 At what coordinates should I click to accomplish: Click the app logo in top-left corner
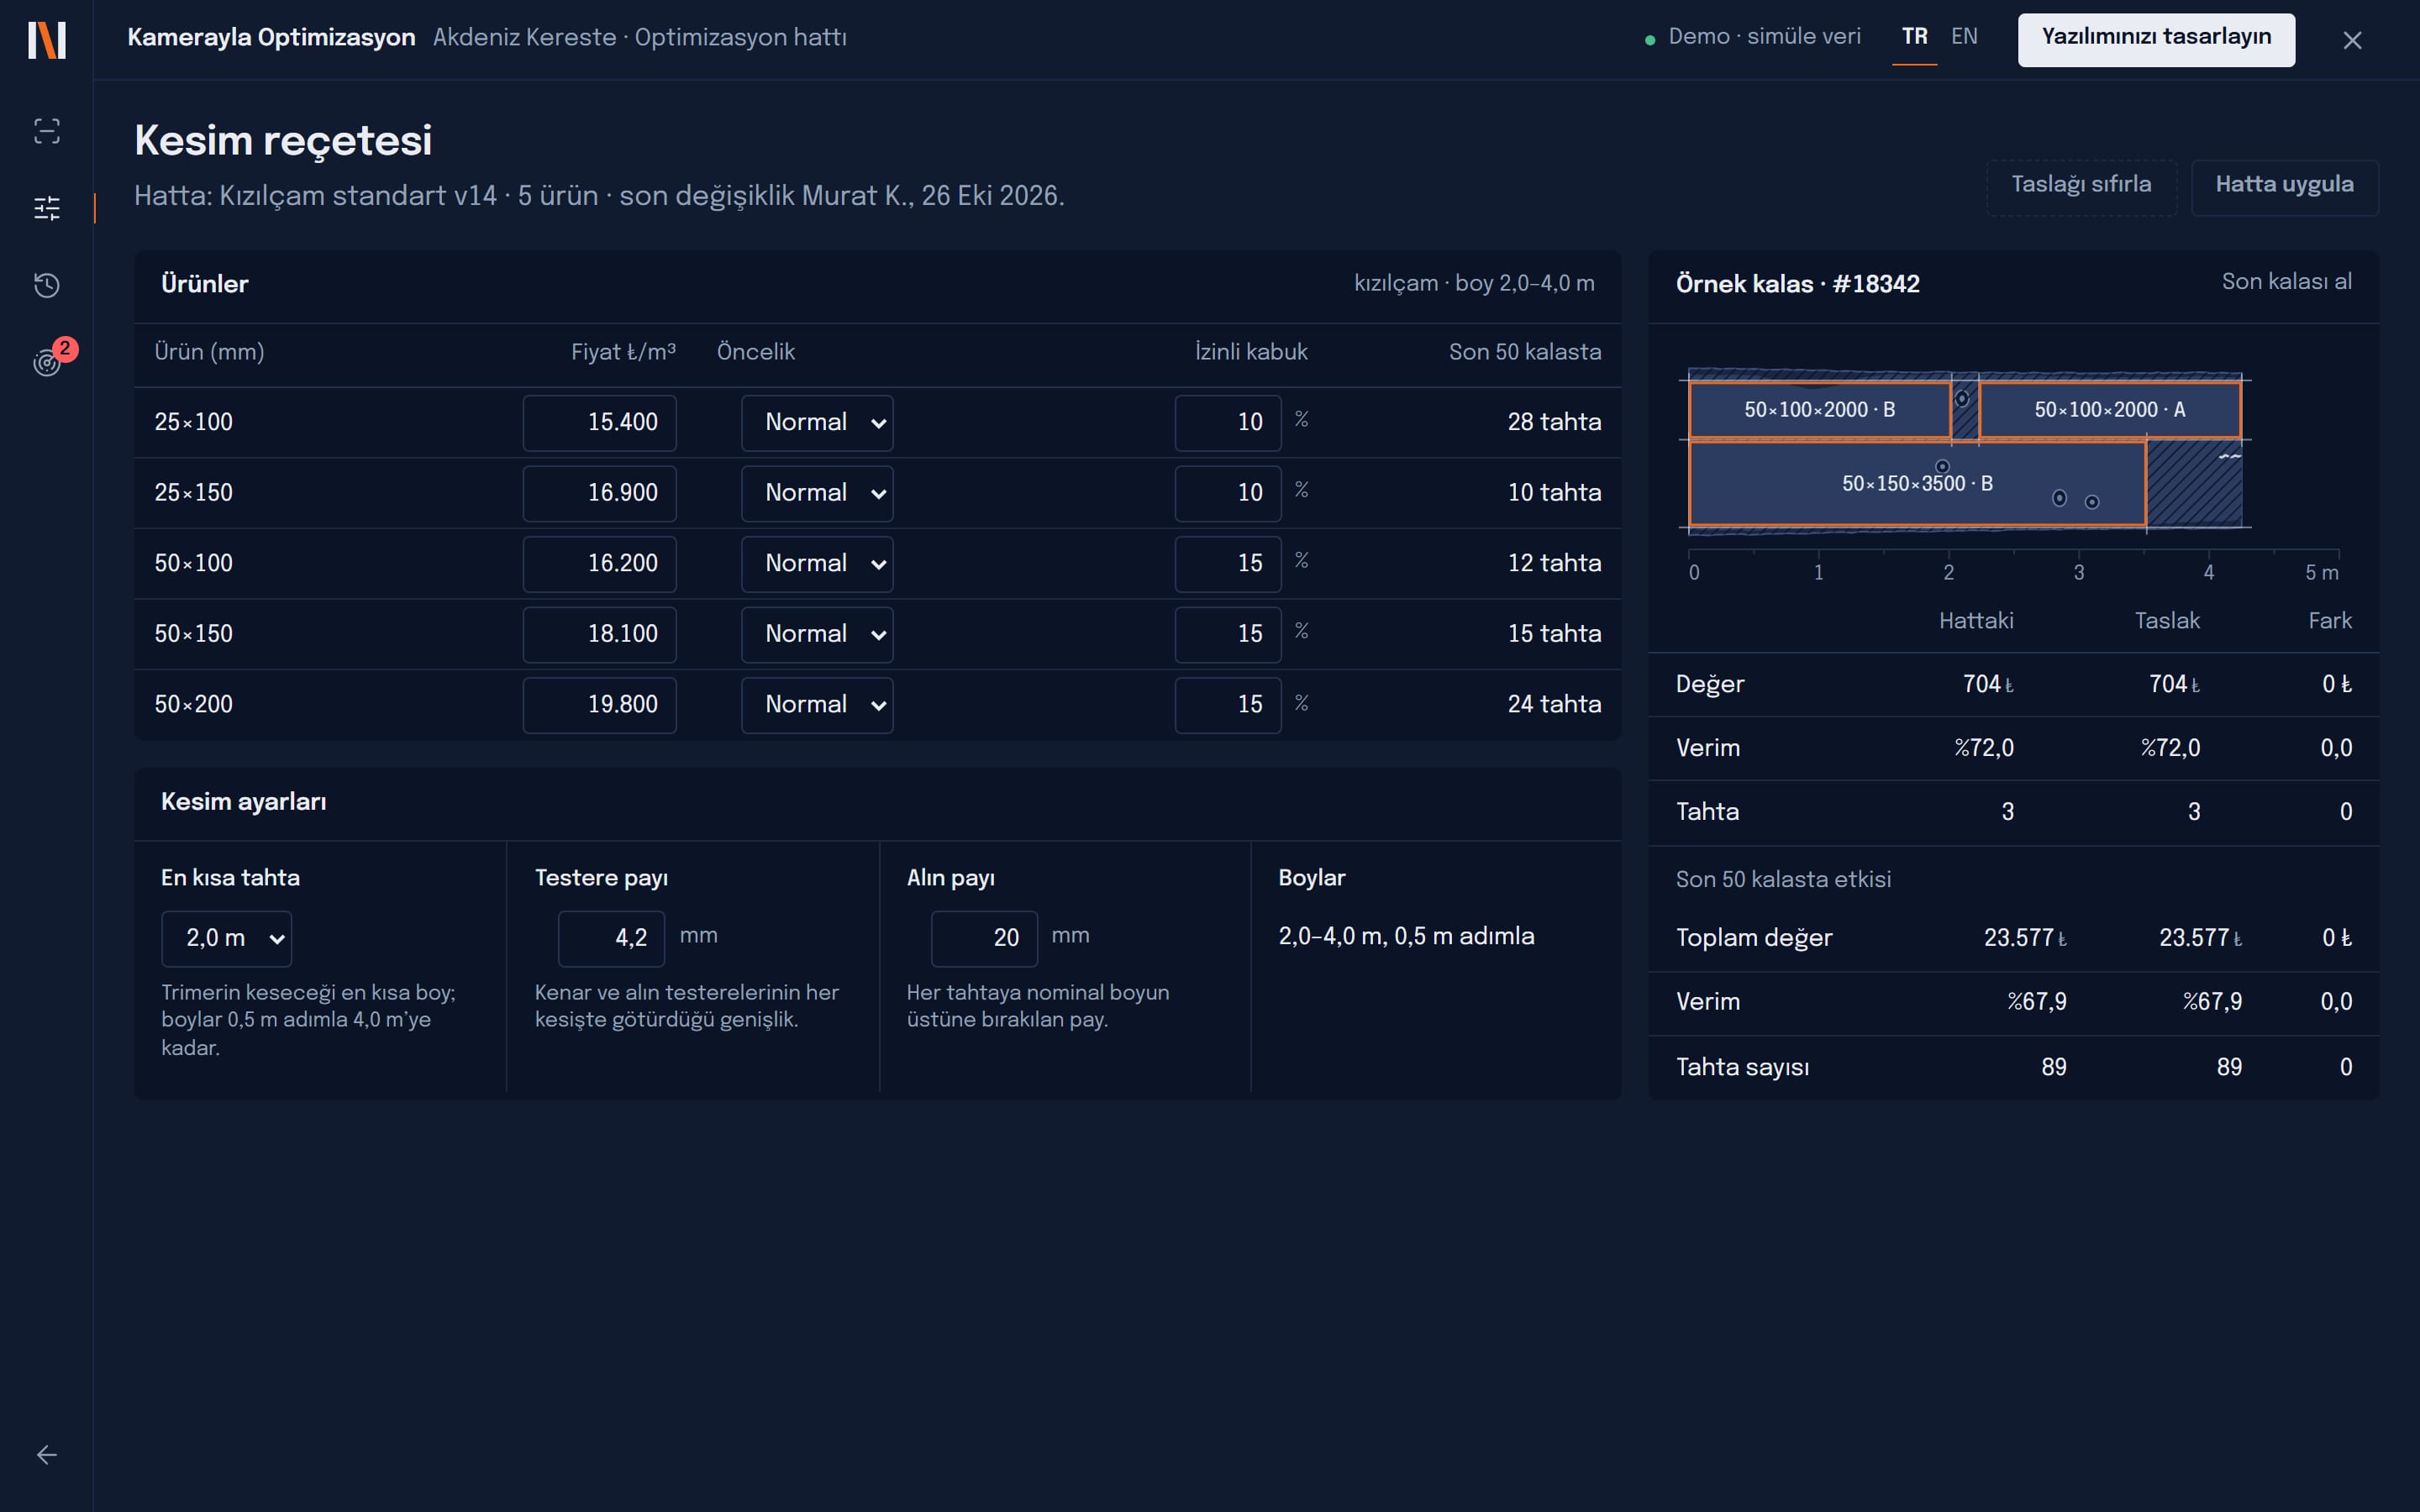(47, 40)
